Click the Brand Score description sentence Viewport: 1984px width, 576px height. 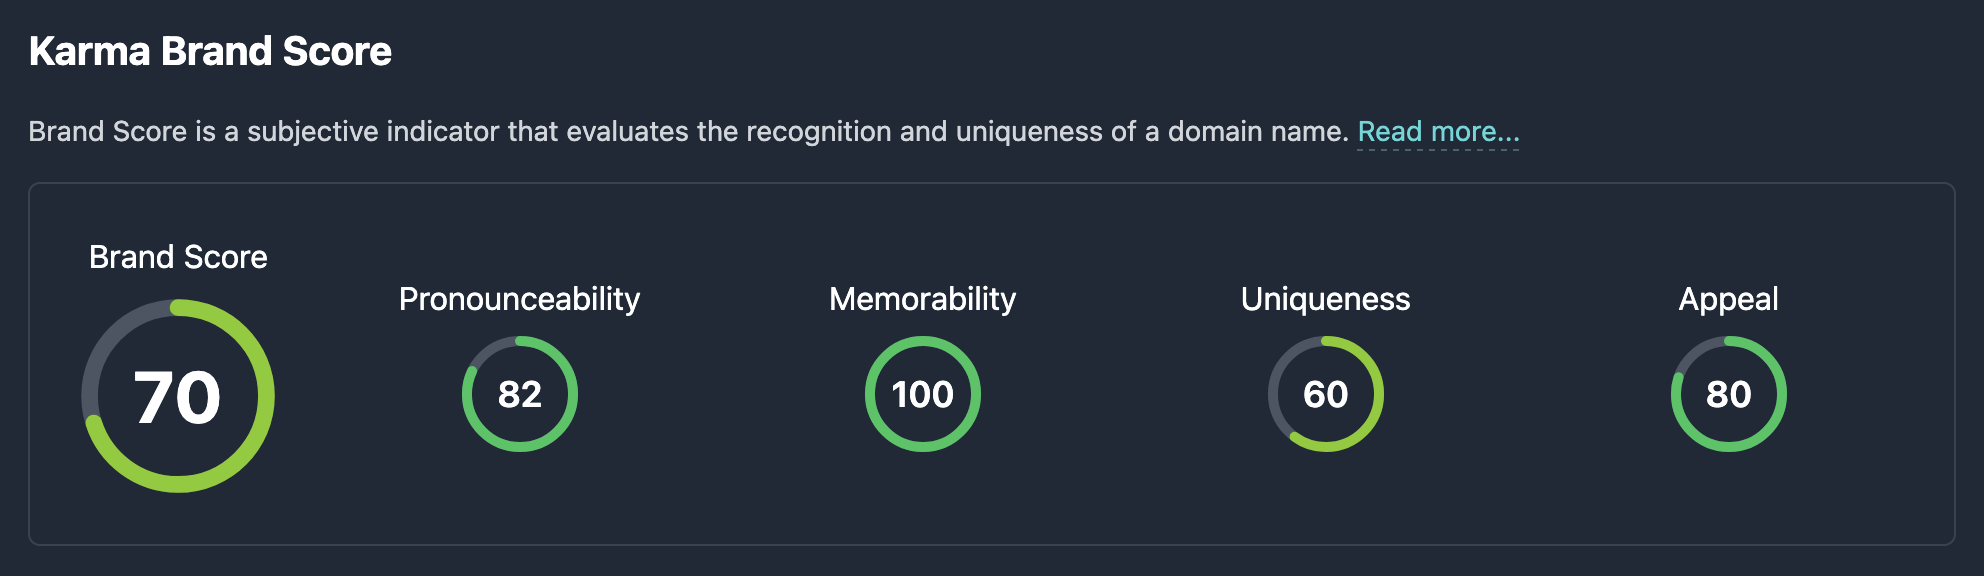point(688,132)
